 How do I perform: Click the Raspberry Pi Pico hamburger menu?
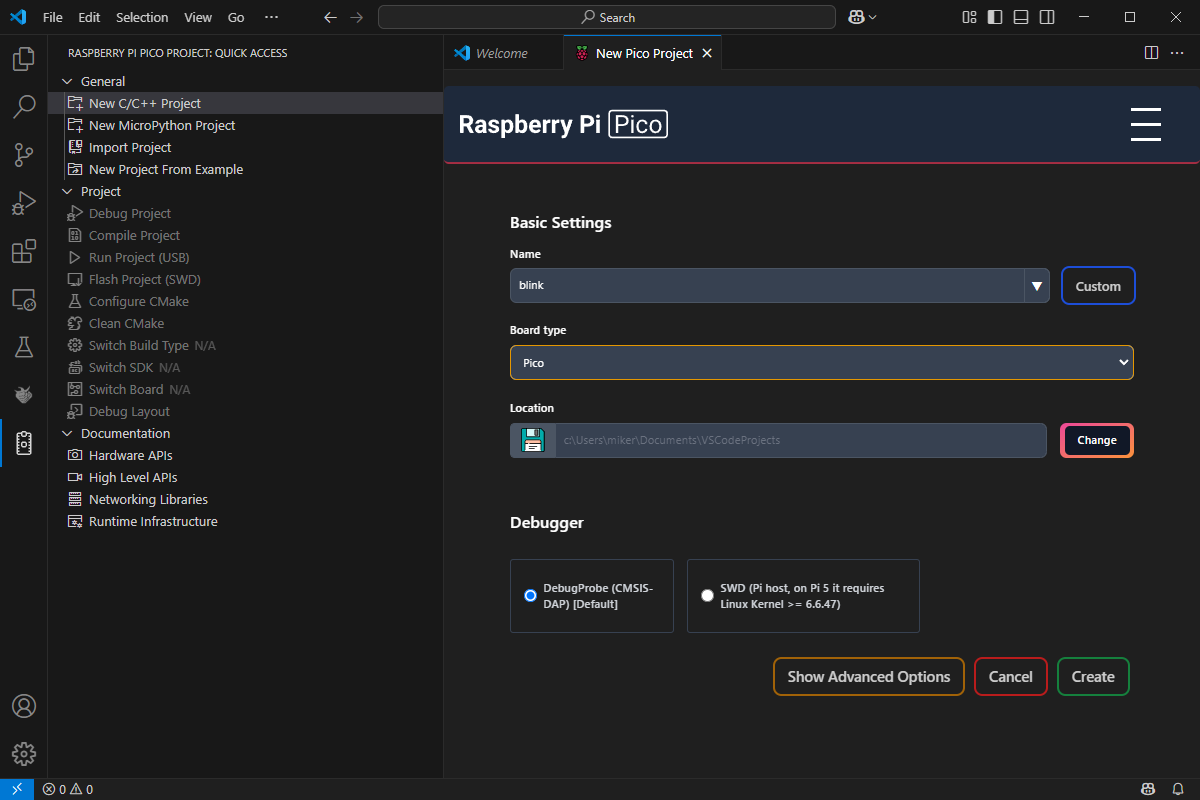tap(1145, 124)
